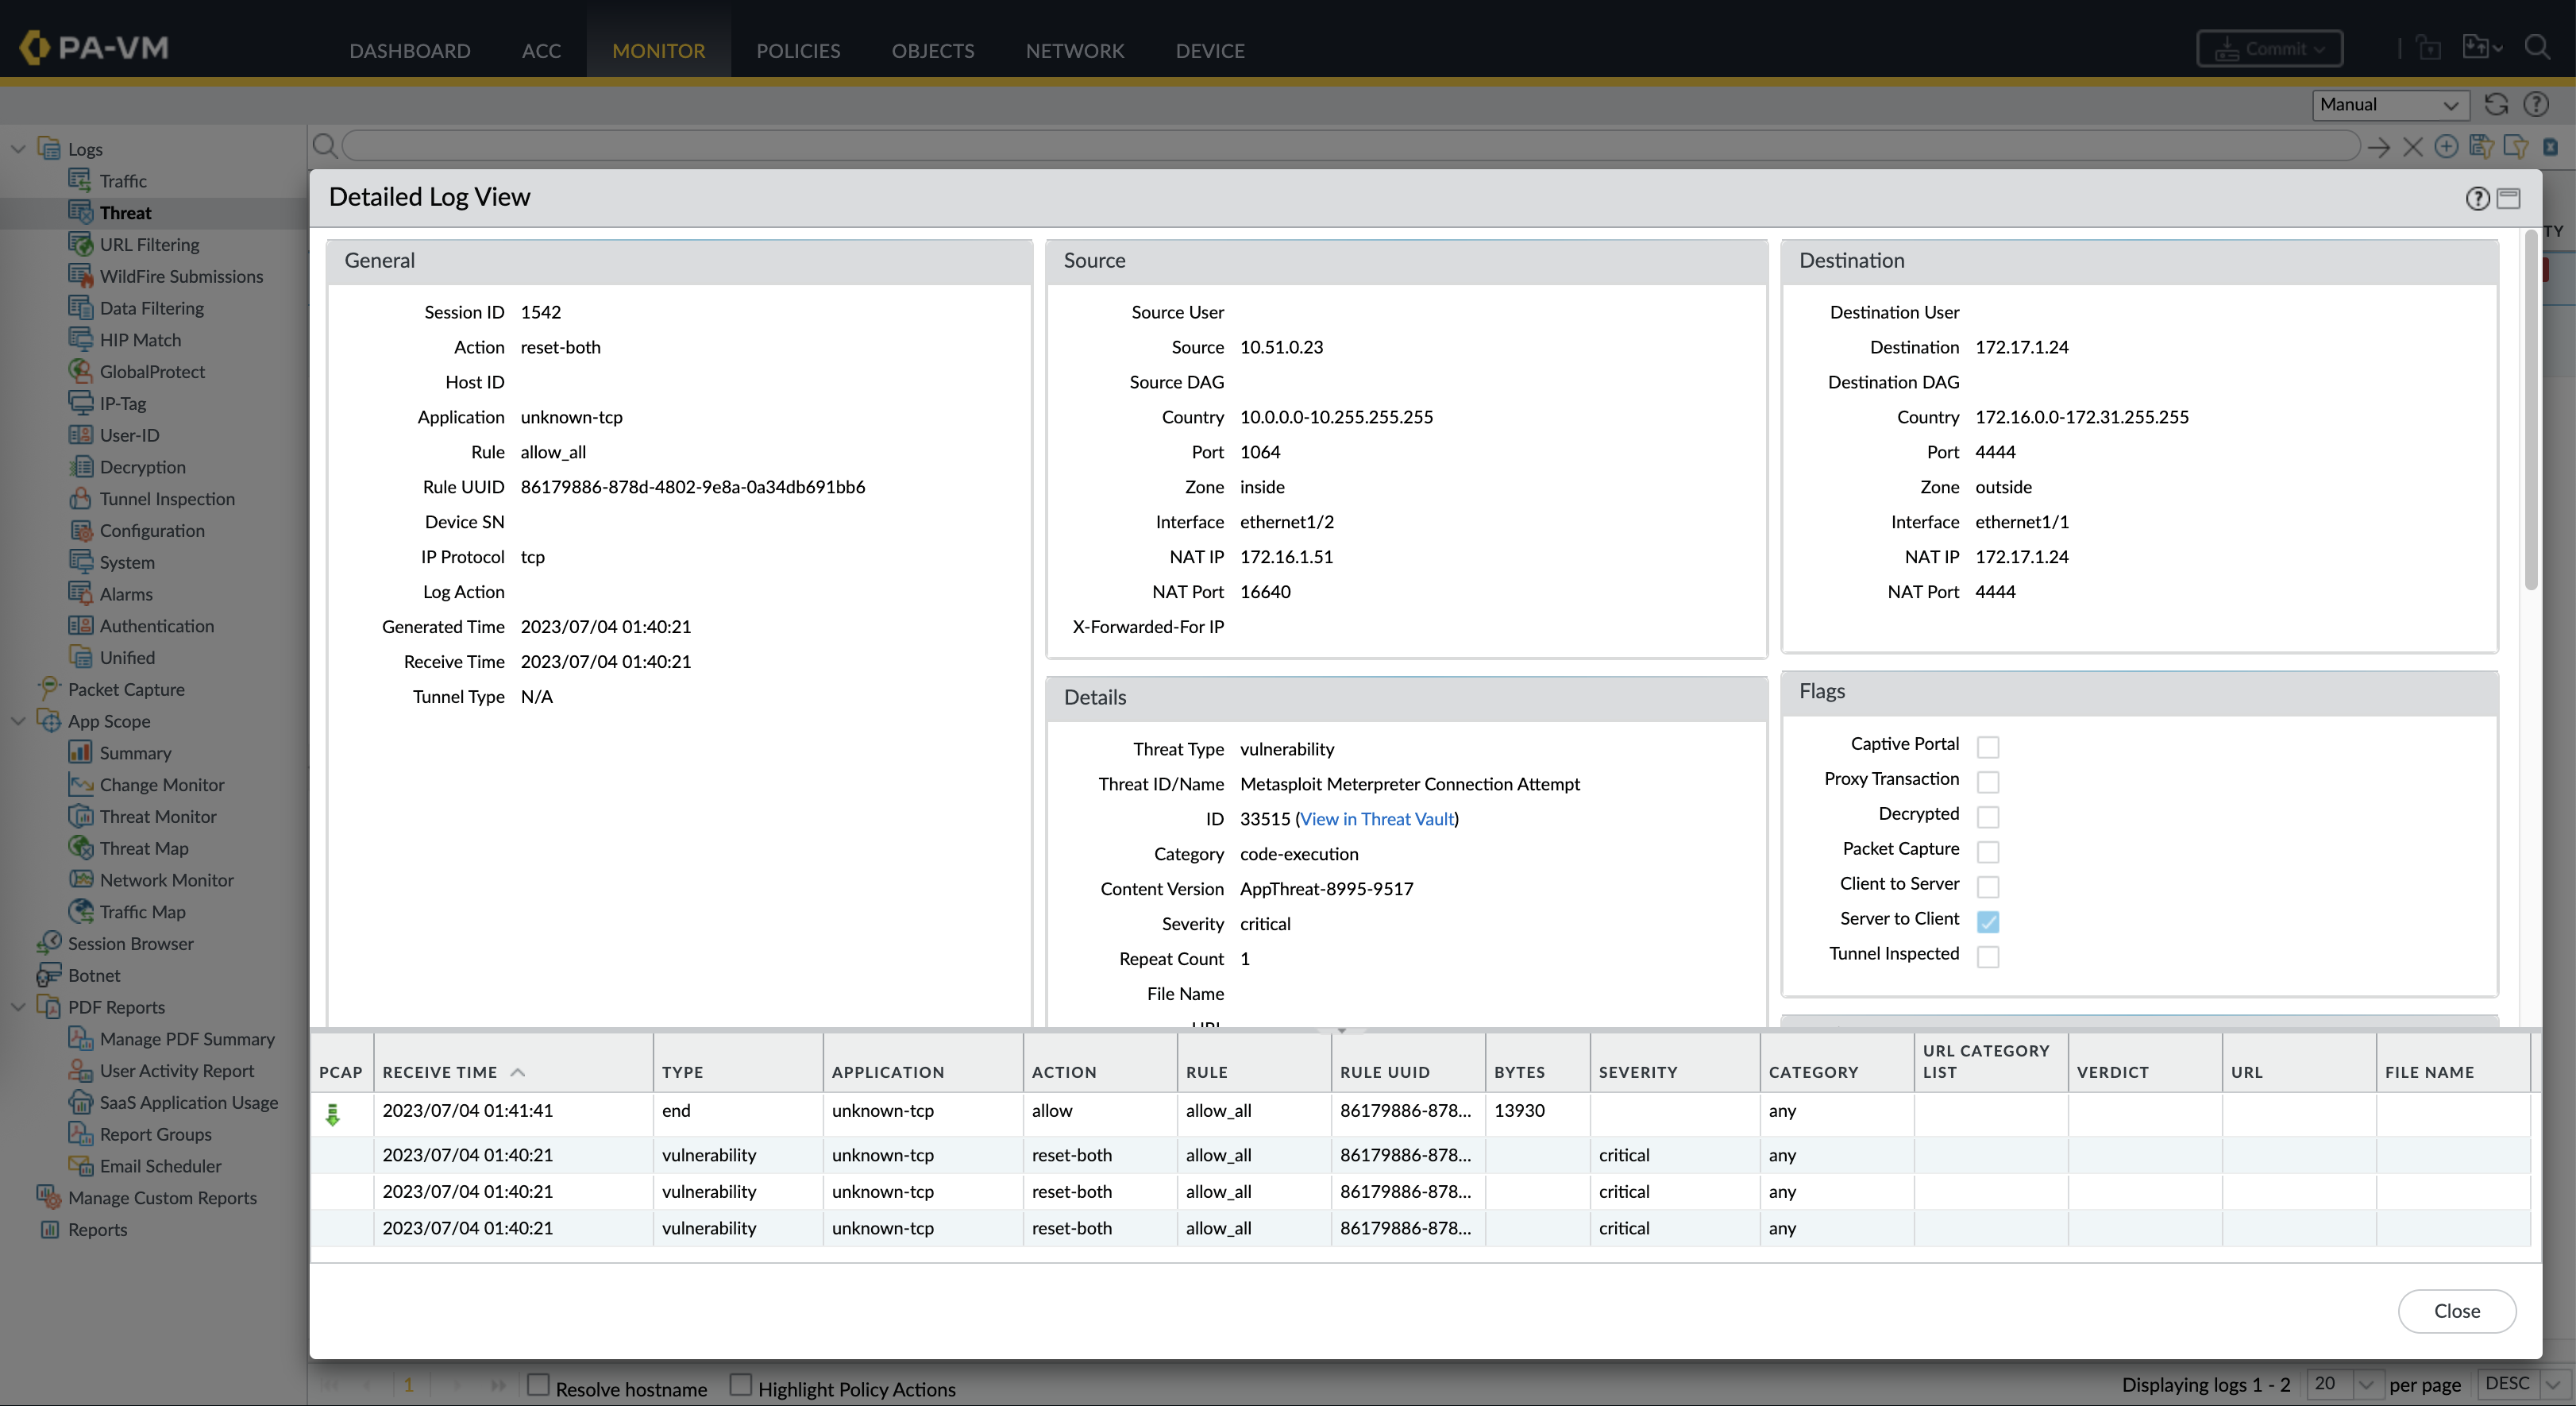This screenshot has width=2576, height=1406.
Task: Click the Botnet icon in sidebar
Action: [49, 975]
